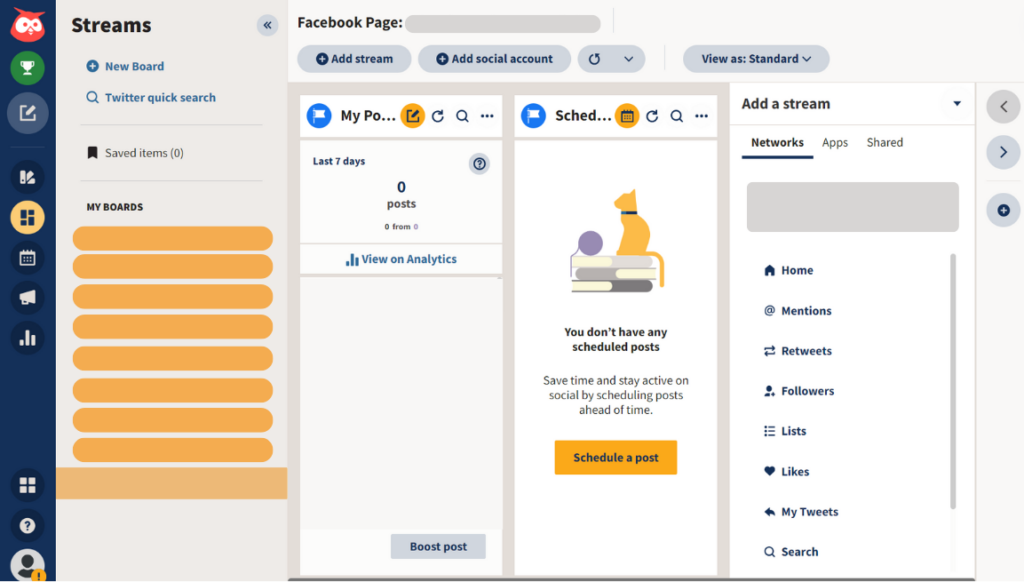
Task: Open the Advertise megaphone icon
Action: click(x=27, y=297)
